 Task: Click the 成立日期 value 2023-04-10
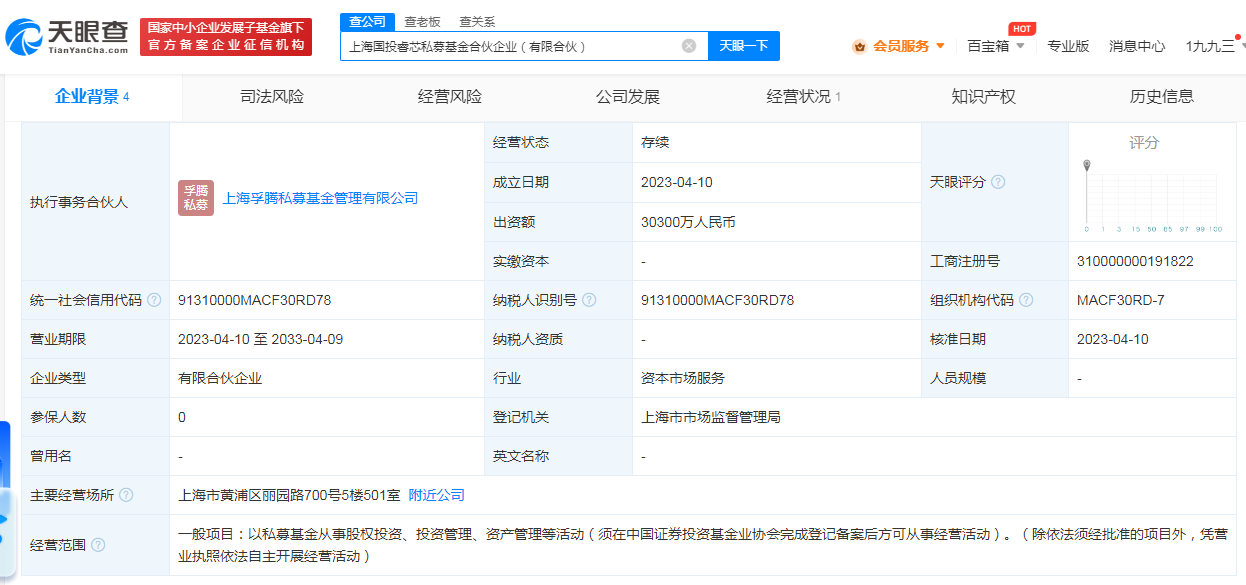[x=675, y=182]
